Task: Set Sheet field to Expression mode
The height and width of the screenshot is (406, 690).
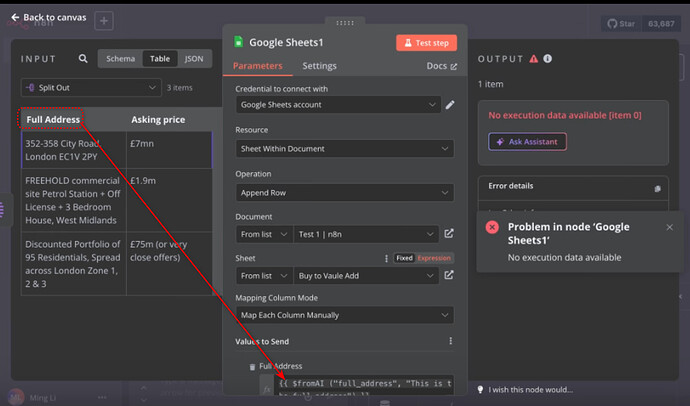Action: (x=434, y=258)
